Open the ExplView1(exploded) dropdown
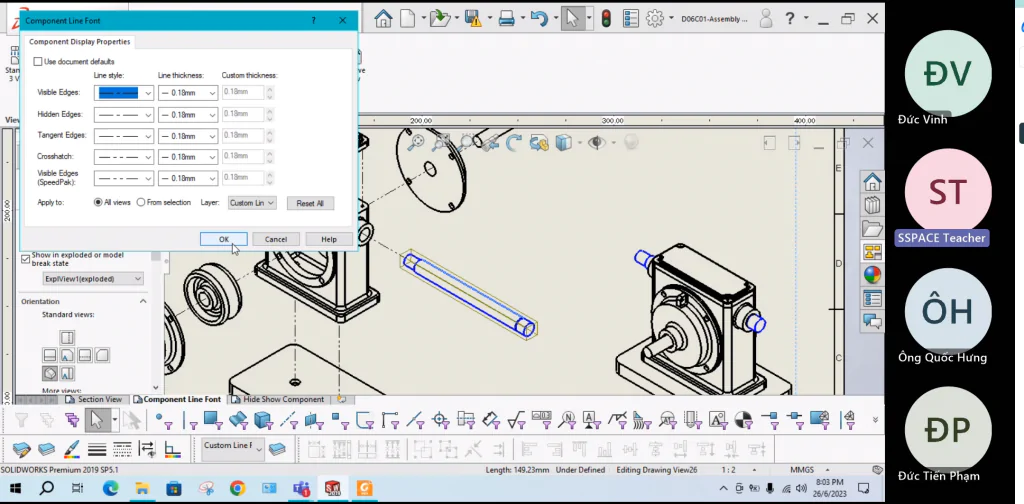The width and height of the screenshot is (1024, 504). 93,279
